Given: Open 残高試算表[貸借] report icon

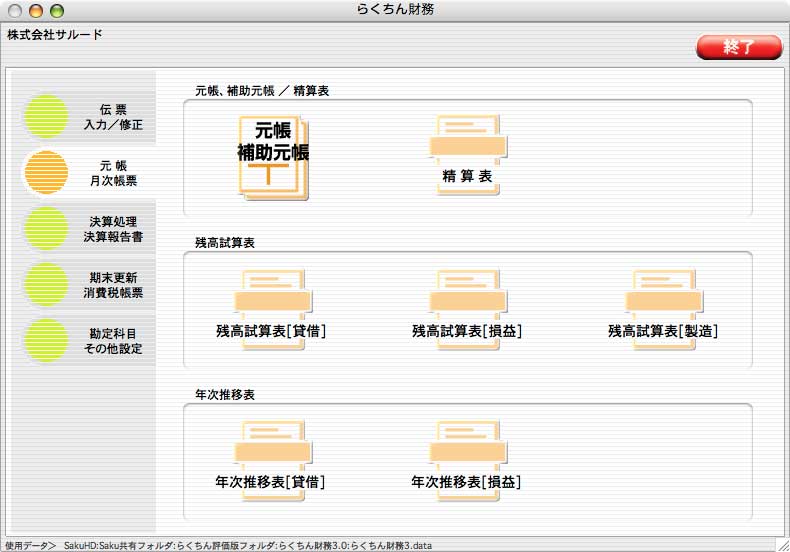Looking at the screenshot, I should tap(272, 310).
